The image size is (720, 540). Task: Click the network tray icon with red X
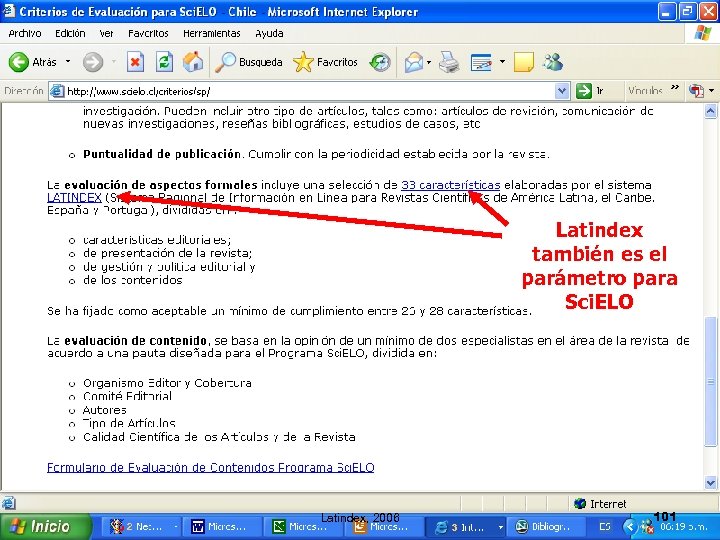pos(647,527)
